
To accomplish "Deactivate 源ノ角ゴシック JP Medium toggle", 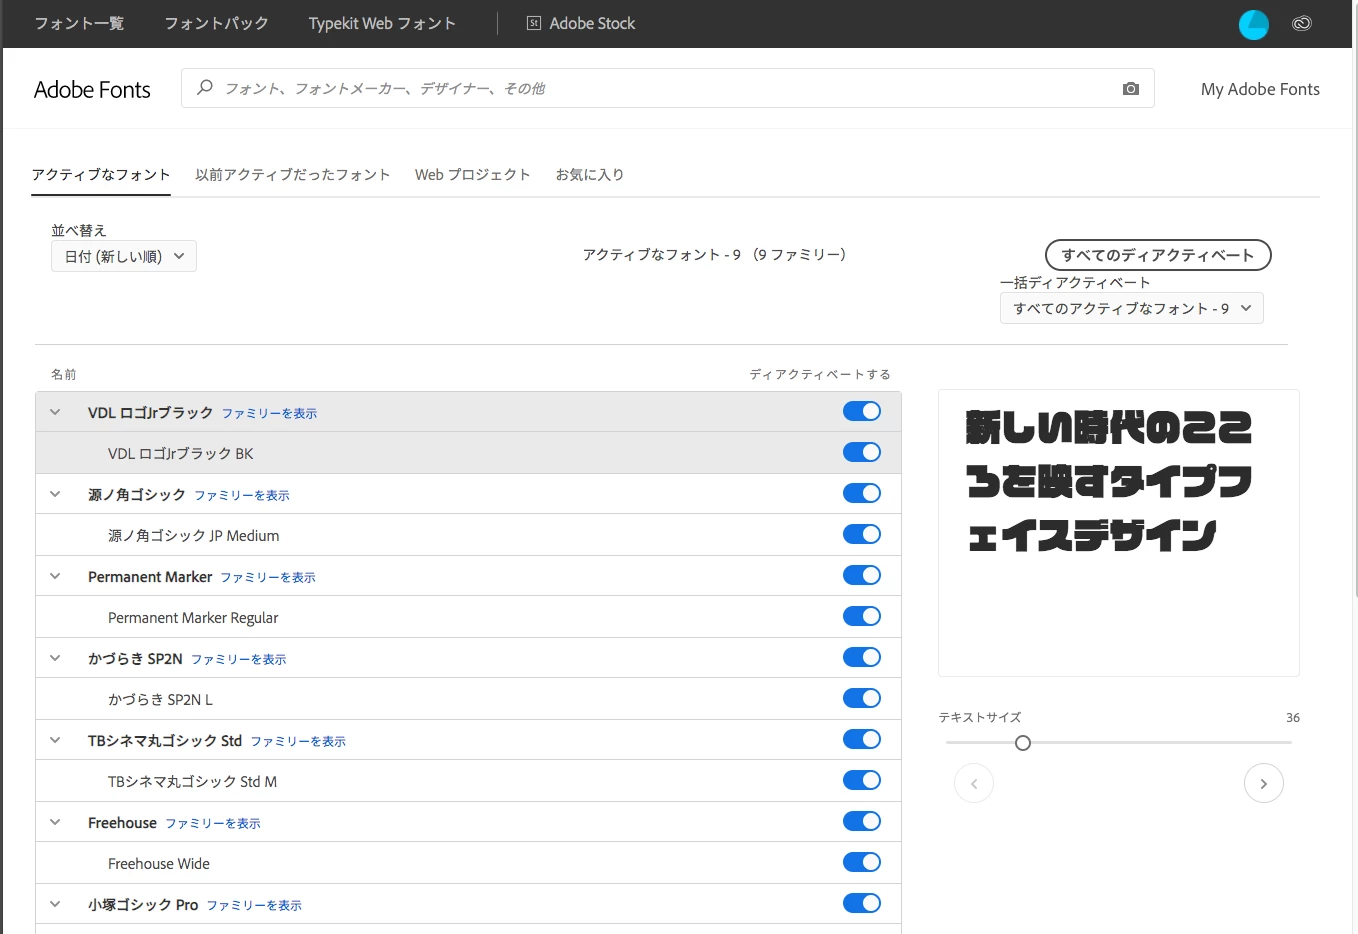I will coord(862,534).
